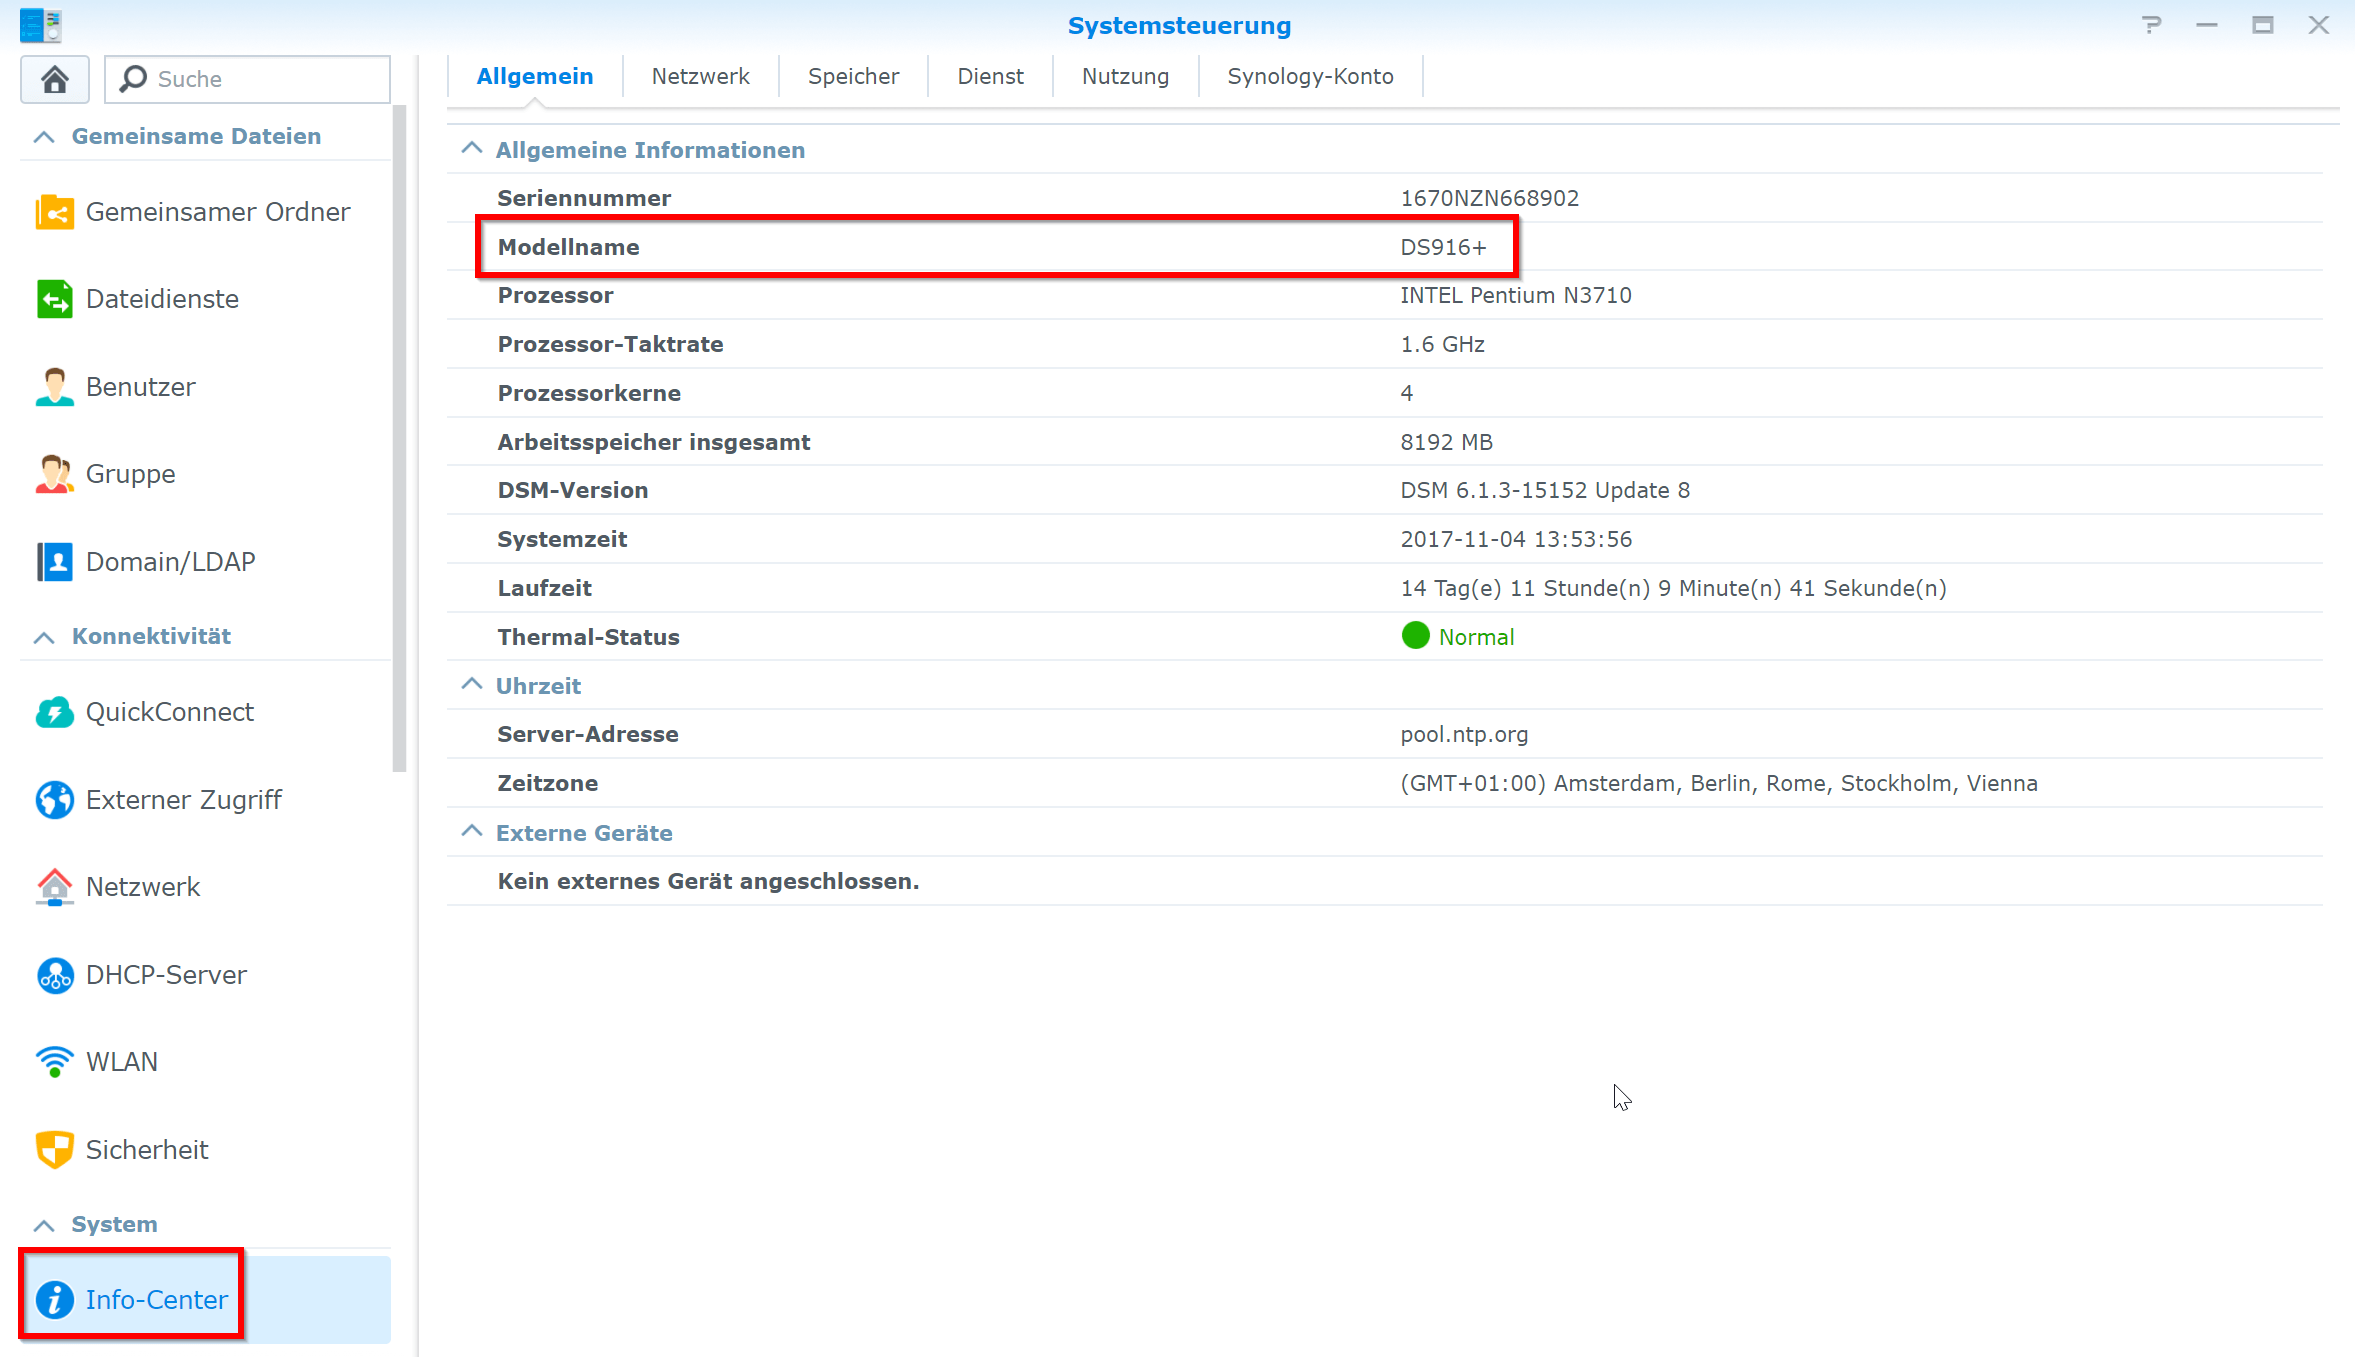Screen dimensions: 2355x1357
Task: Click model name value DS916+
Action: [x=1443, y=247]
